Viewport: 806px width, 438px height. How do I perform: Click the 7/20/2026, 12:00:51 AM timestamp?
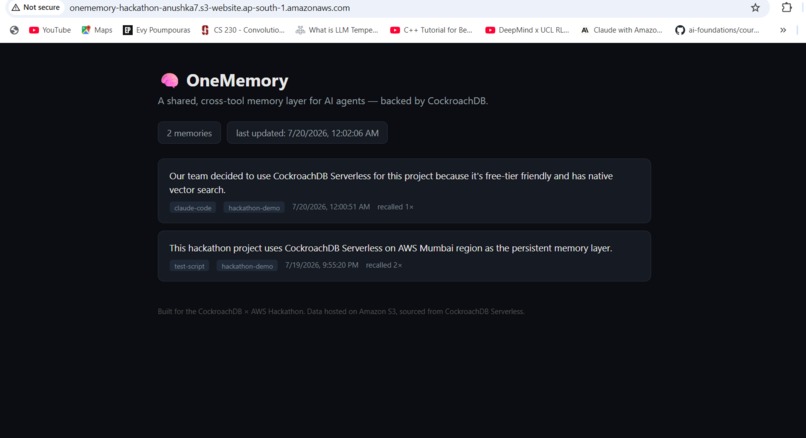click(331, 207)
